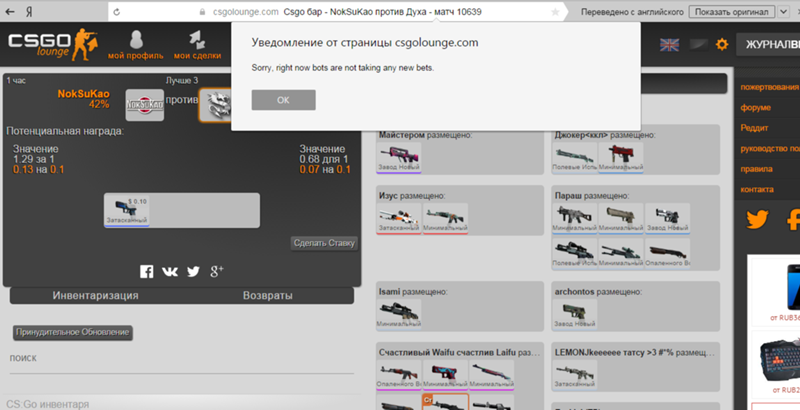Click Изус's white-orange rifle skin
Screen dimensions: 800x410
399,218
